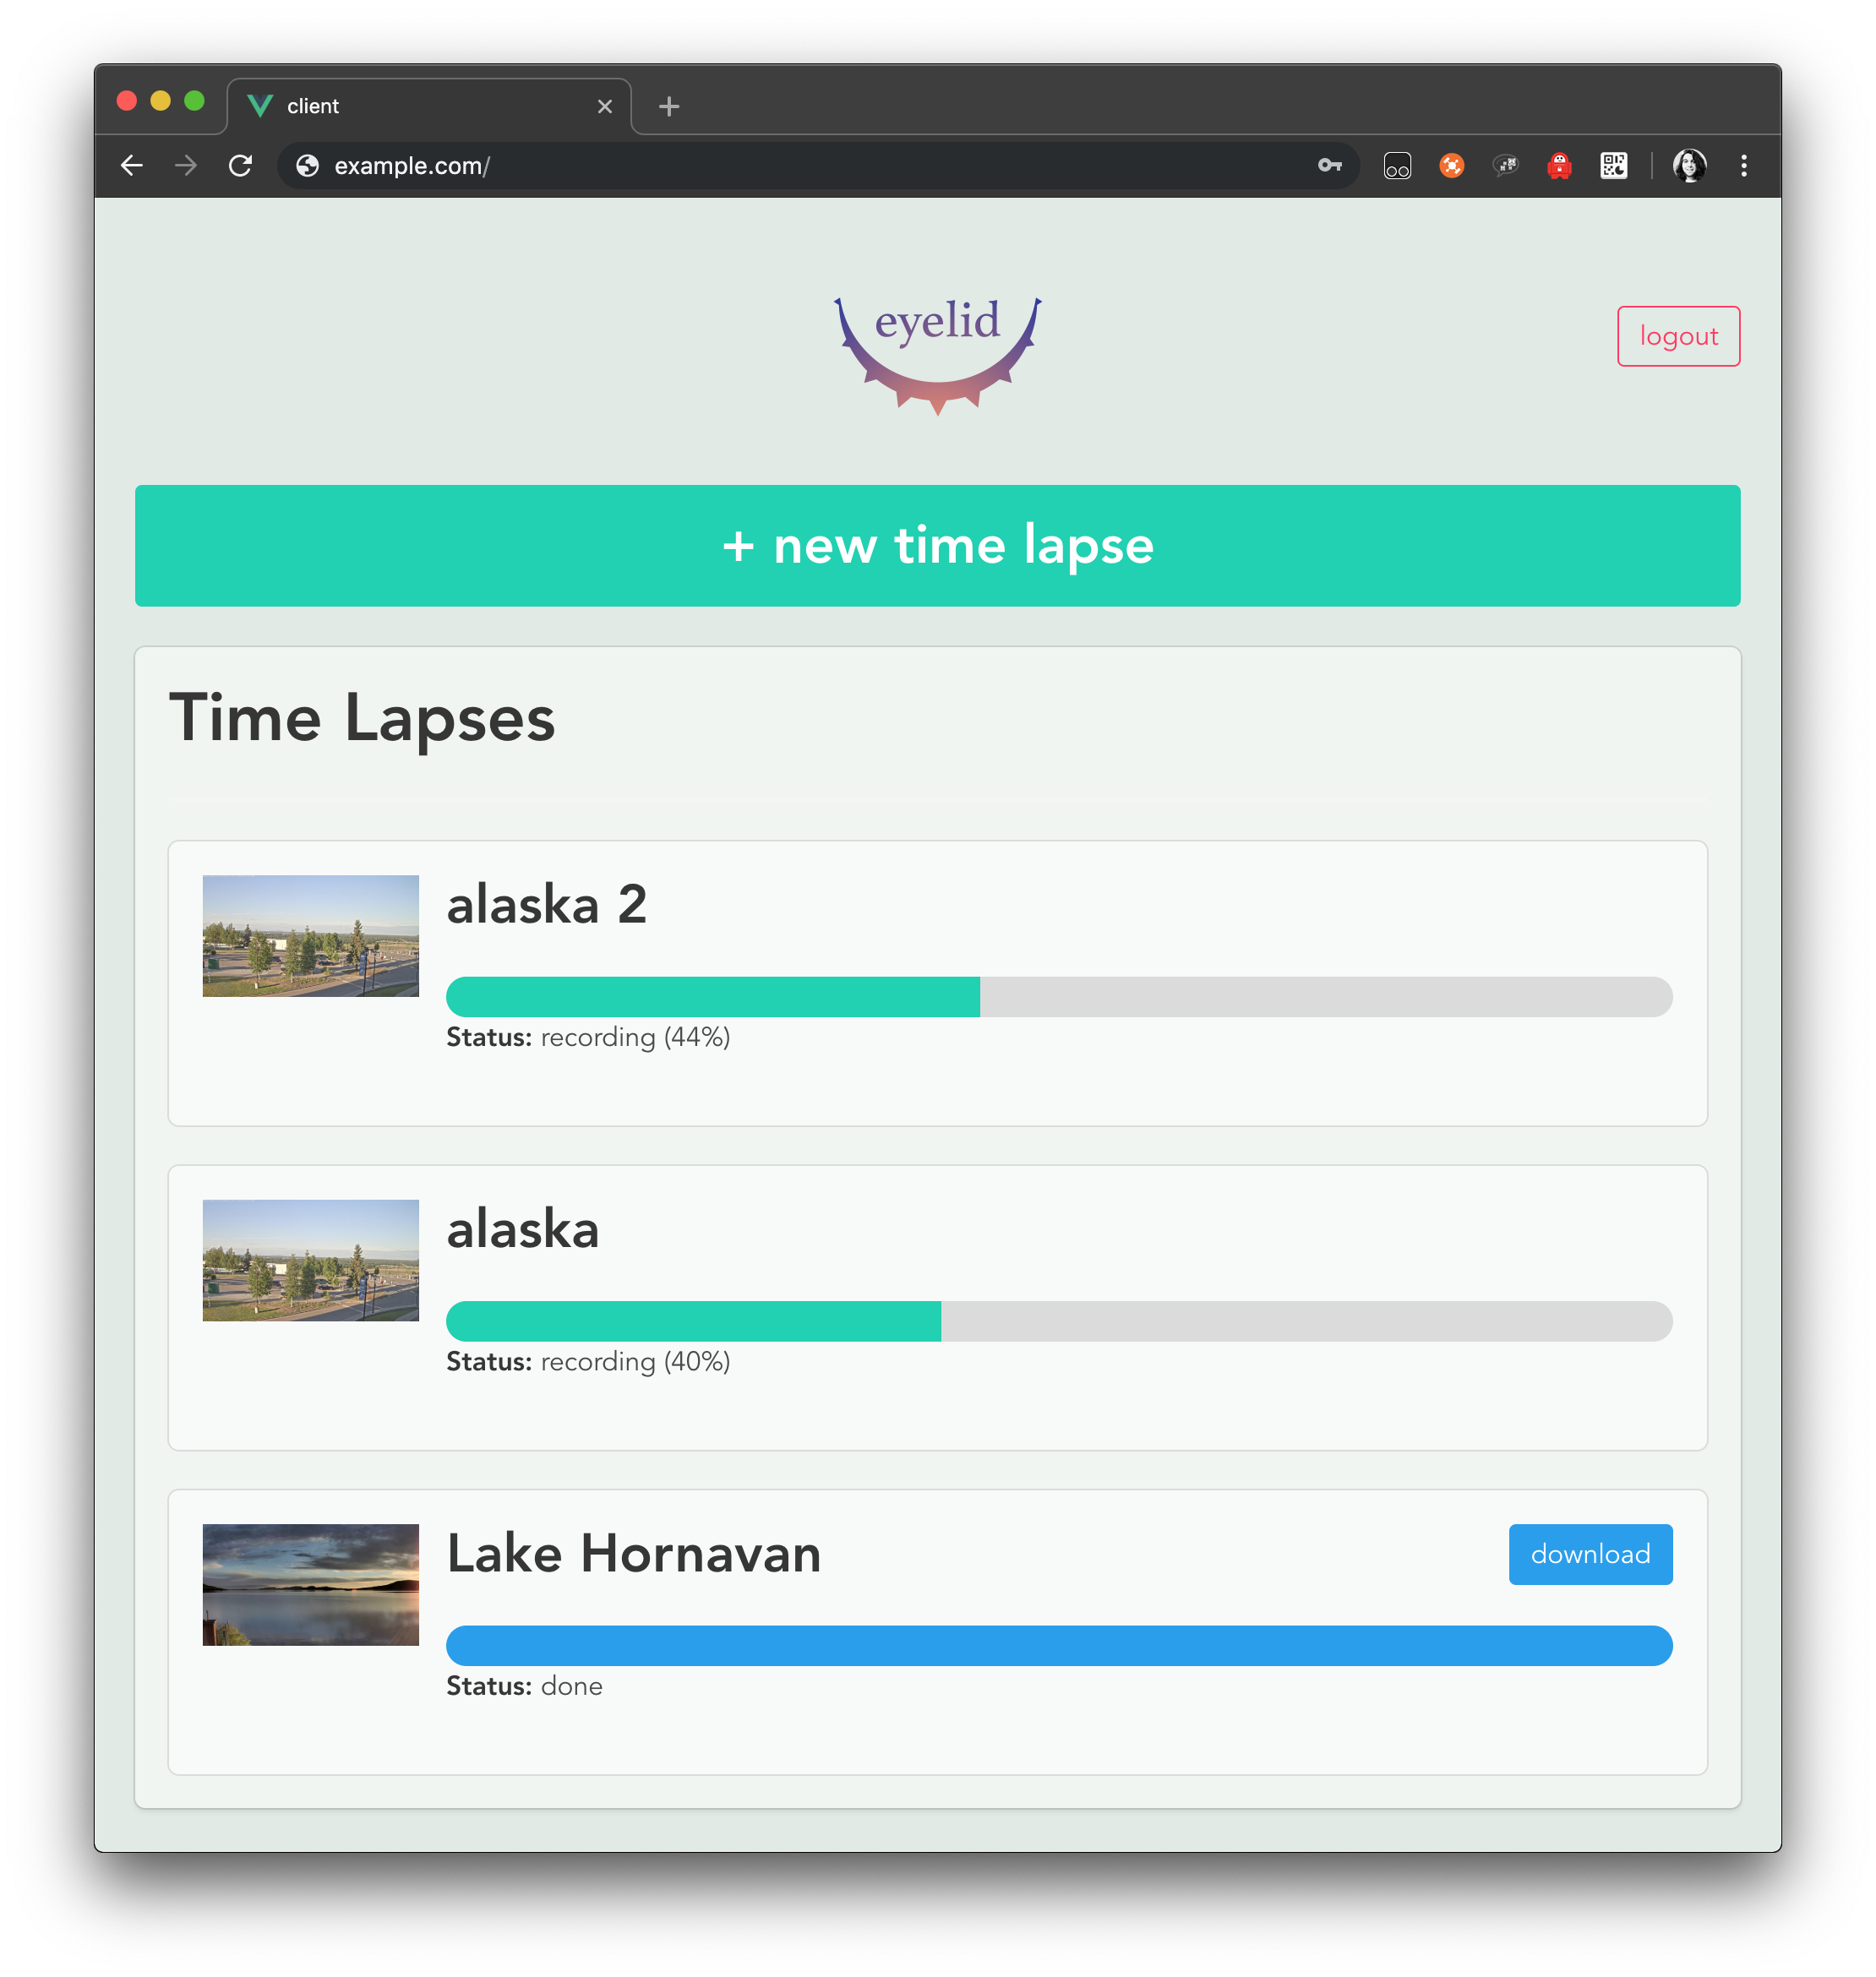Open the Chrome three-dot menu
This screenshot has width=1876, height=1977.
(x=1744, y=166)
